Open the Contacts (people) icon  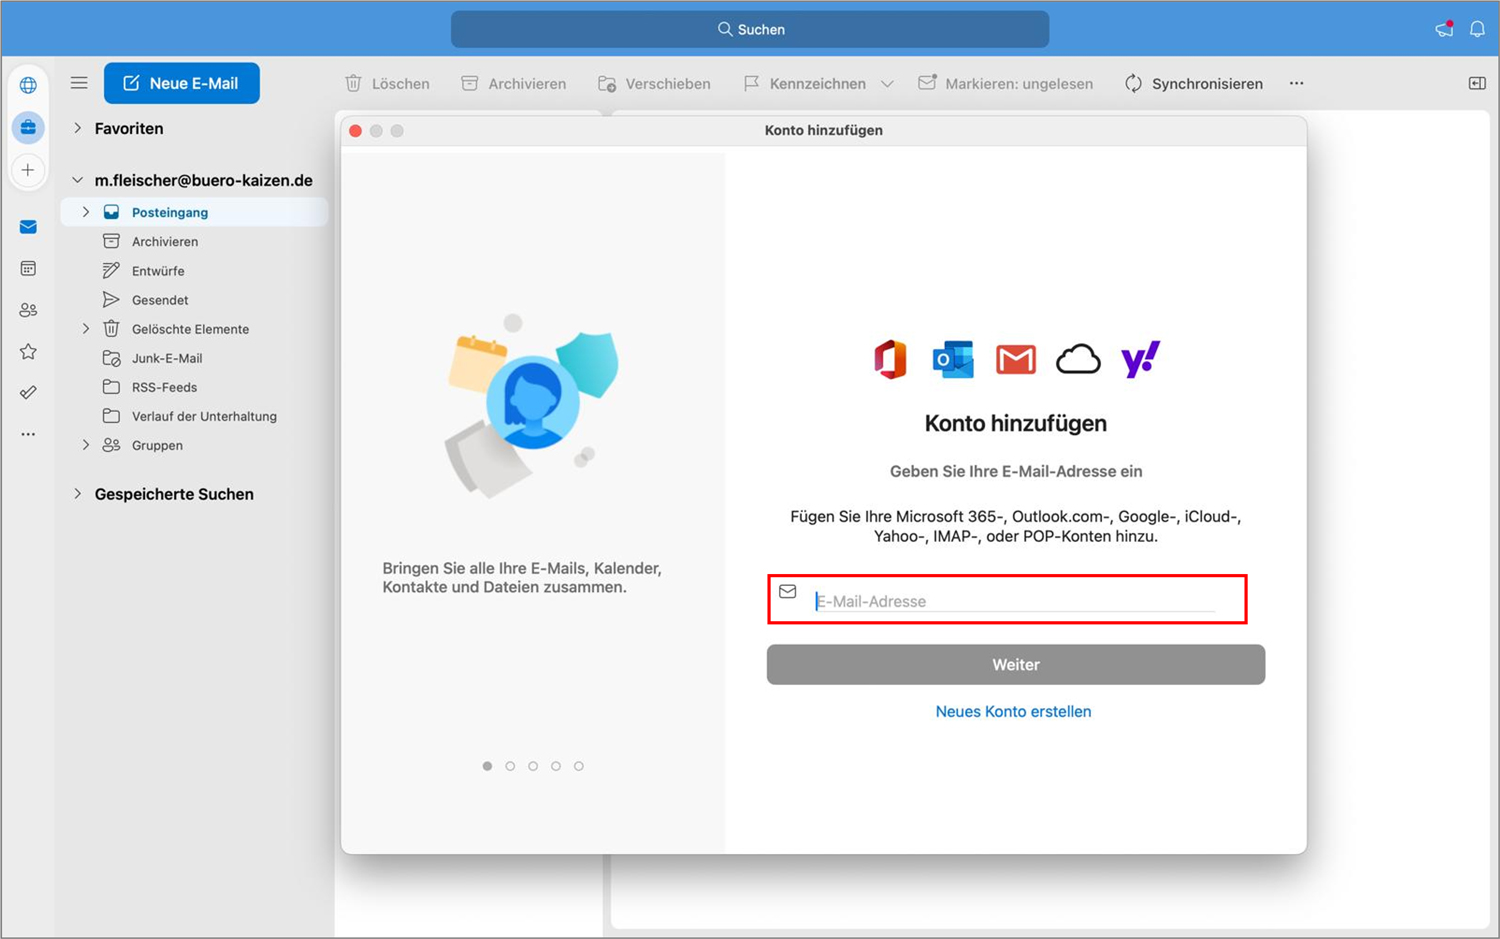tap(28, 310)
